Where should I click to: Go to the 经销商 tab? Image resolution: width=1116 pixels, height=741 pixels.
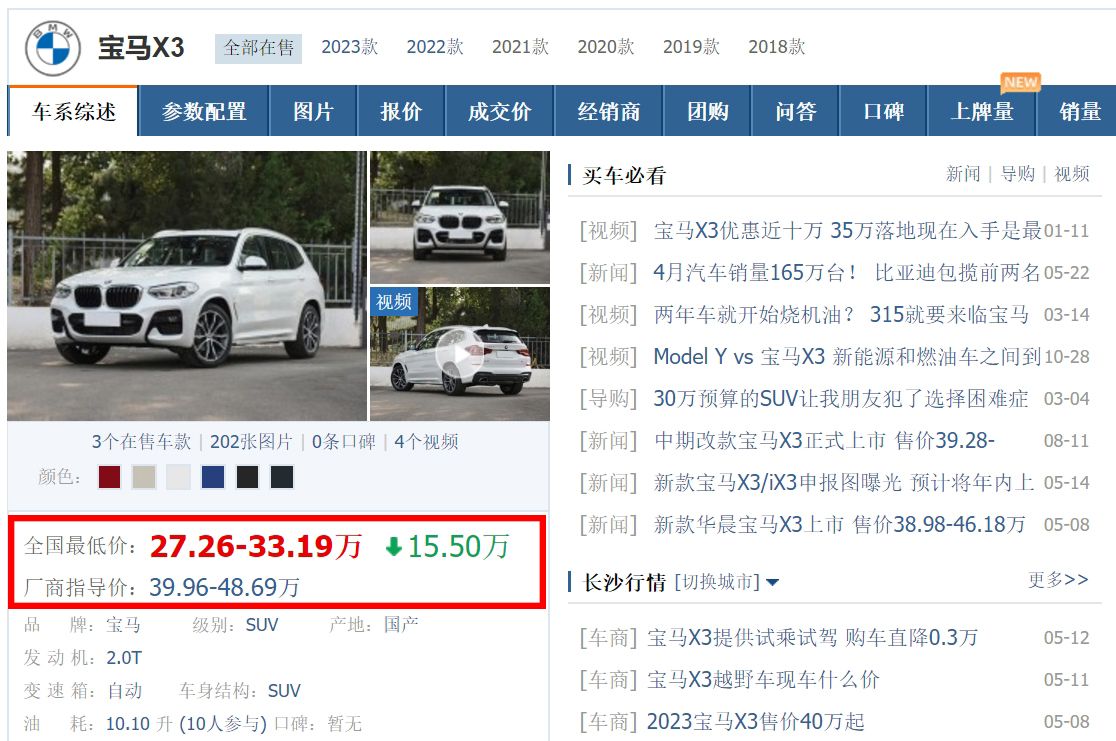pyautogui.click(x=609, y=112)
